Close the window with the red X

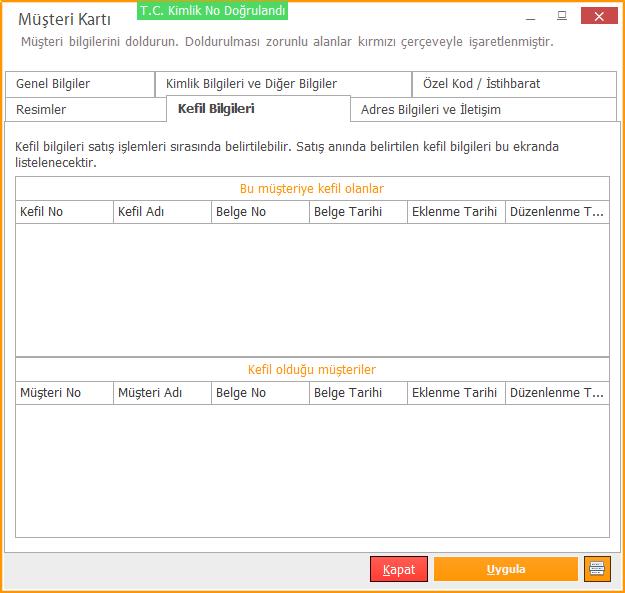598,16
